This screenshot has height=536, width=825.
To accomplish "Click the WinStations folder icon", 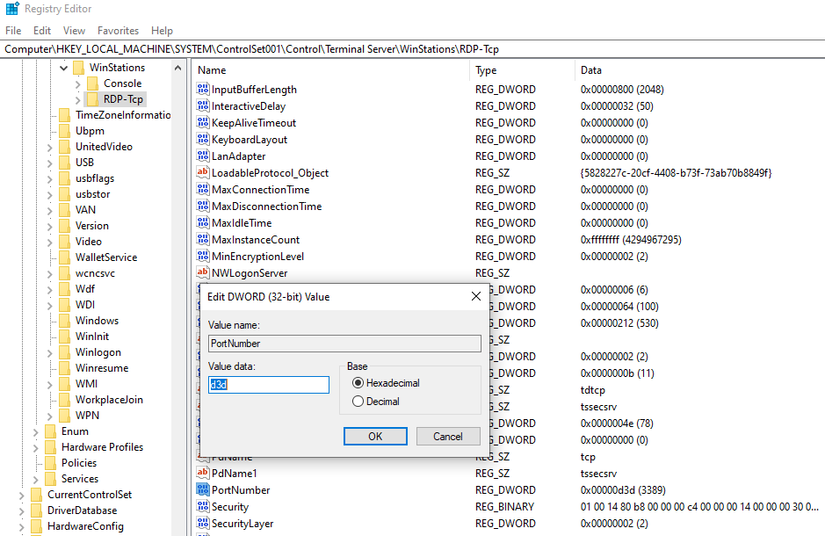I will pos(79,67).
